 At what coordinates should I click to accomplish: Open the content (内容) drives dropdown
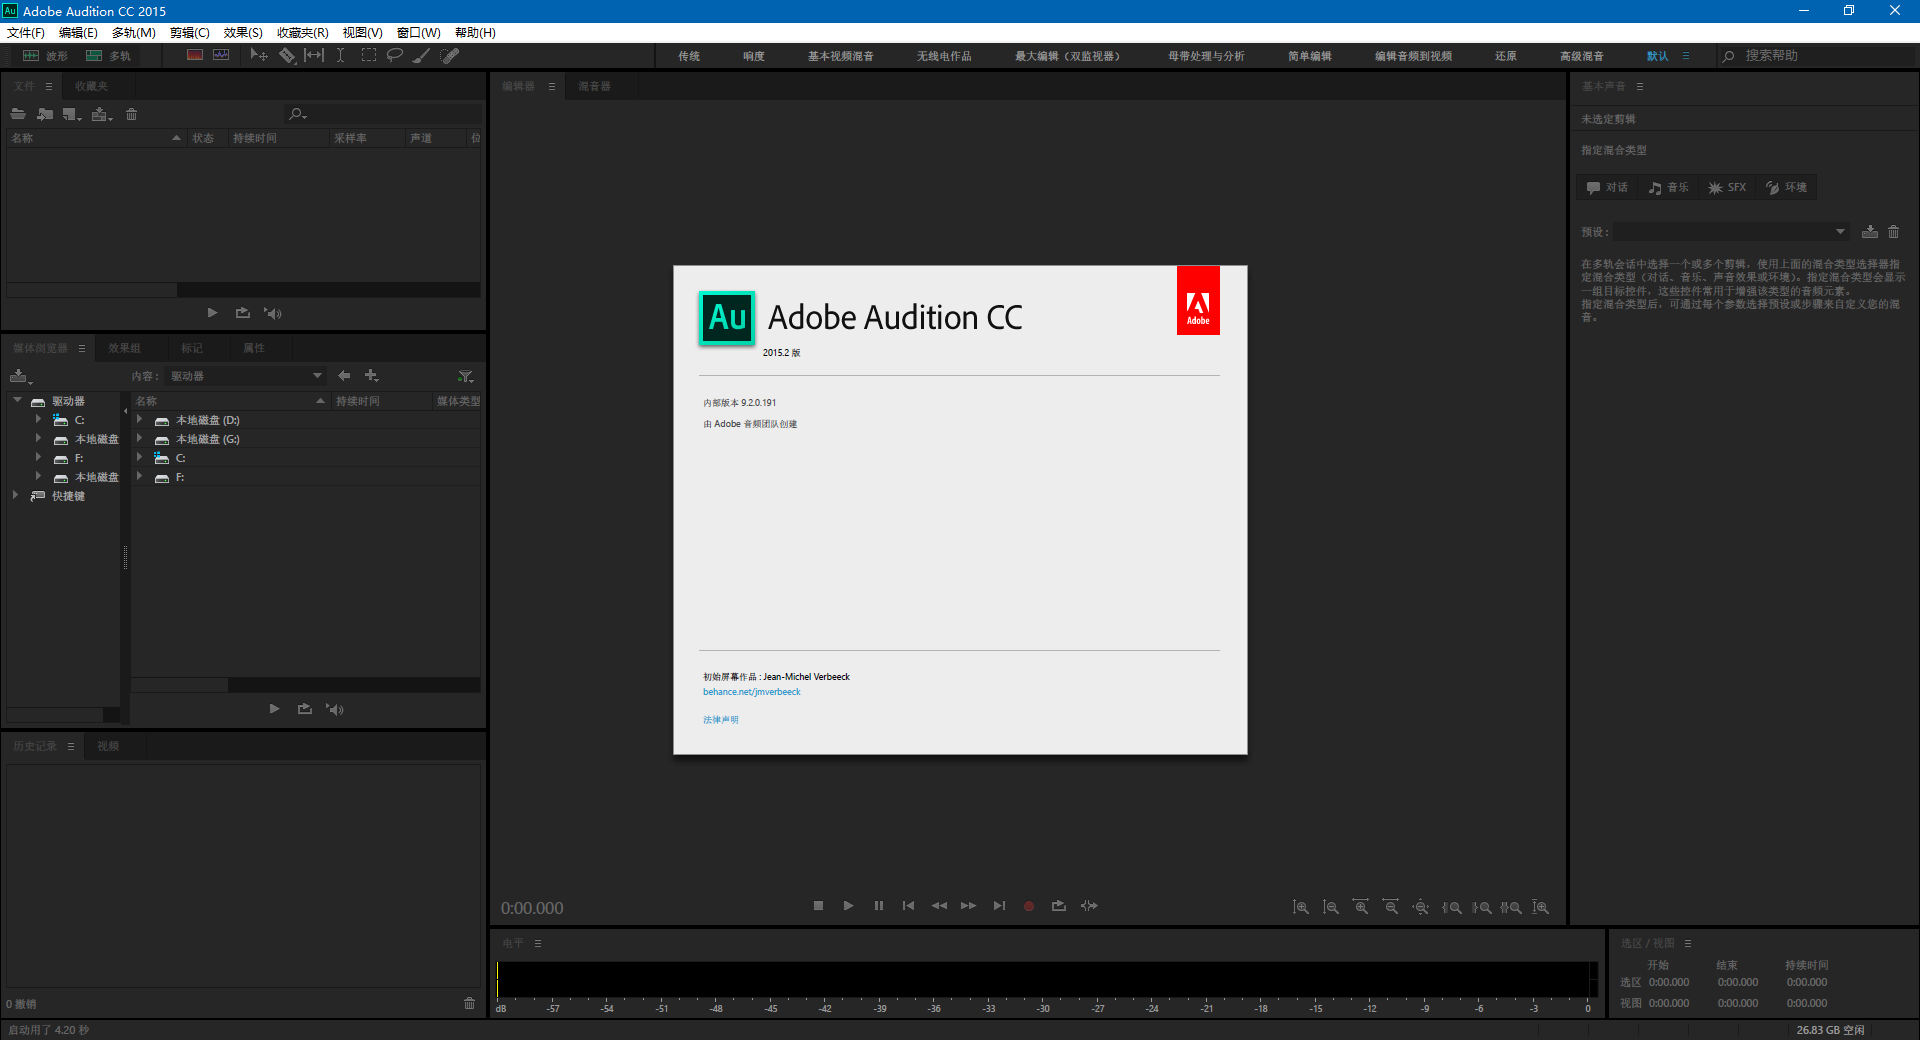coord(246,376)
